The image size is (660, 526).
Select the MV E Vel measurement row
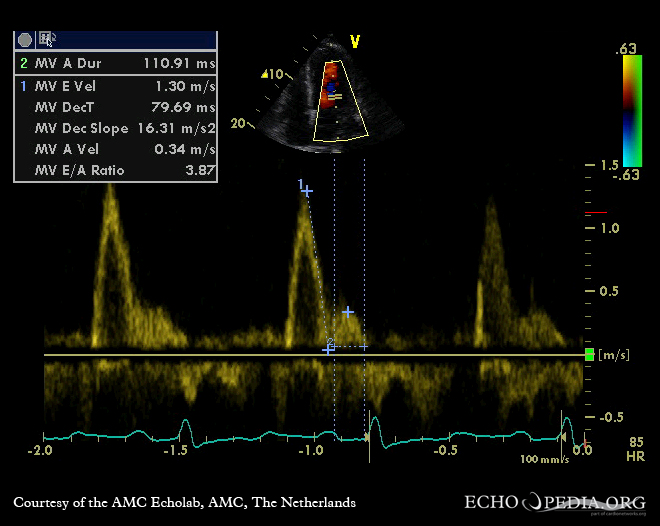(x=115, y=85)
